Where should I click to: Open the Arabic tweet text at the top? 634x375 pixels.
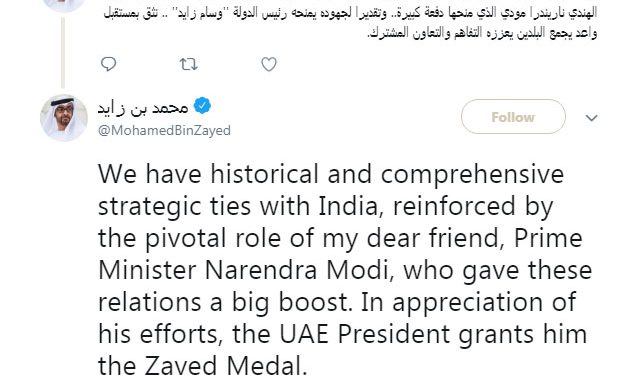350,22
